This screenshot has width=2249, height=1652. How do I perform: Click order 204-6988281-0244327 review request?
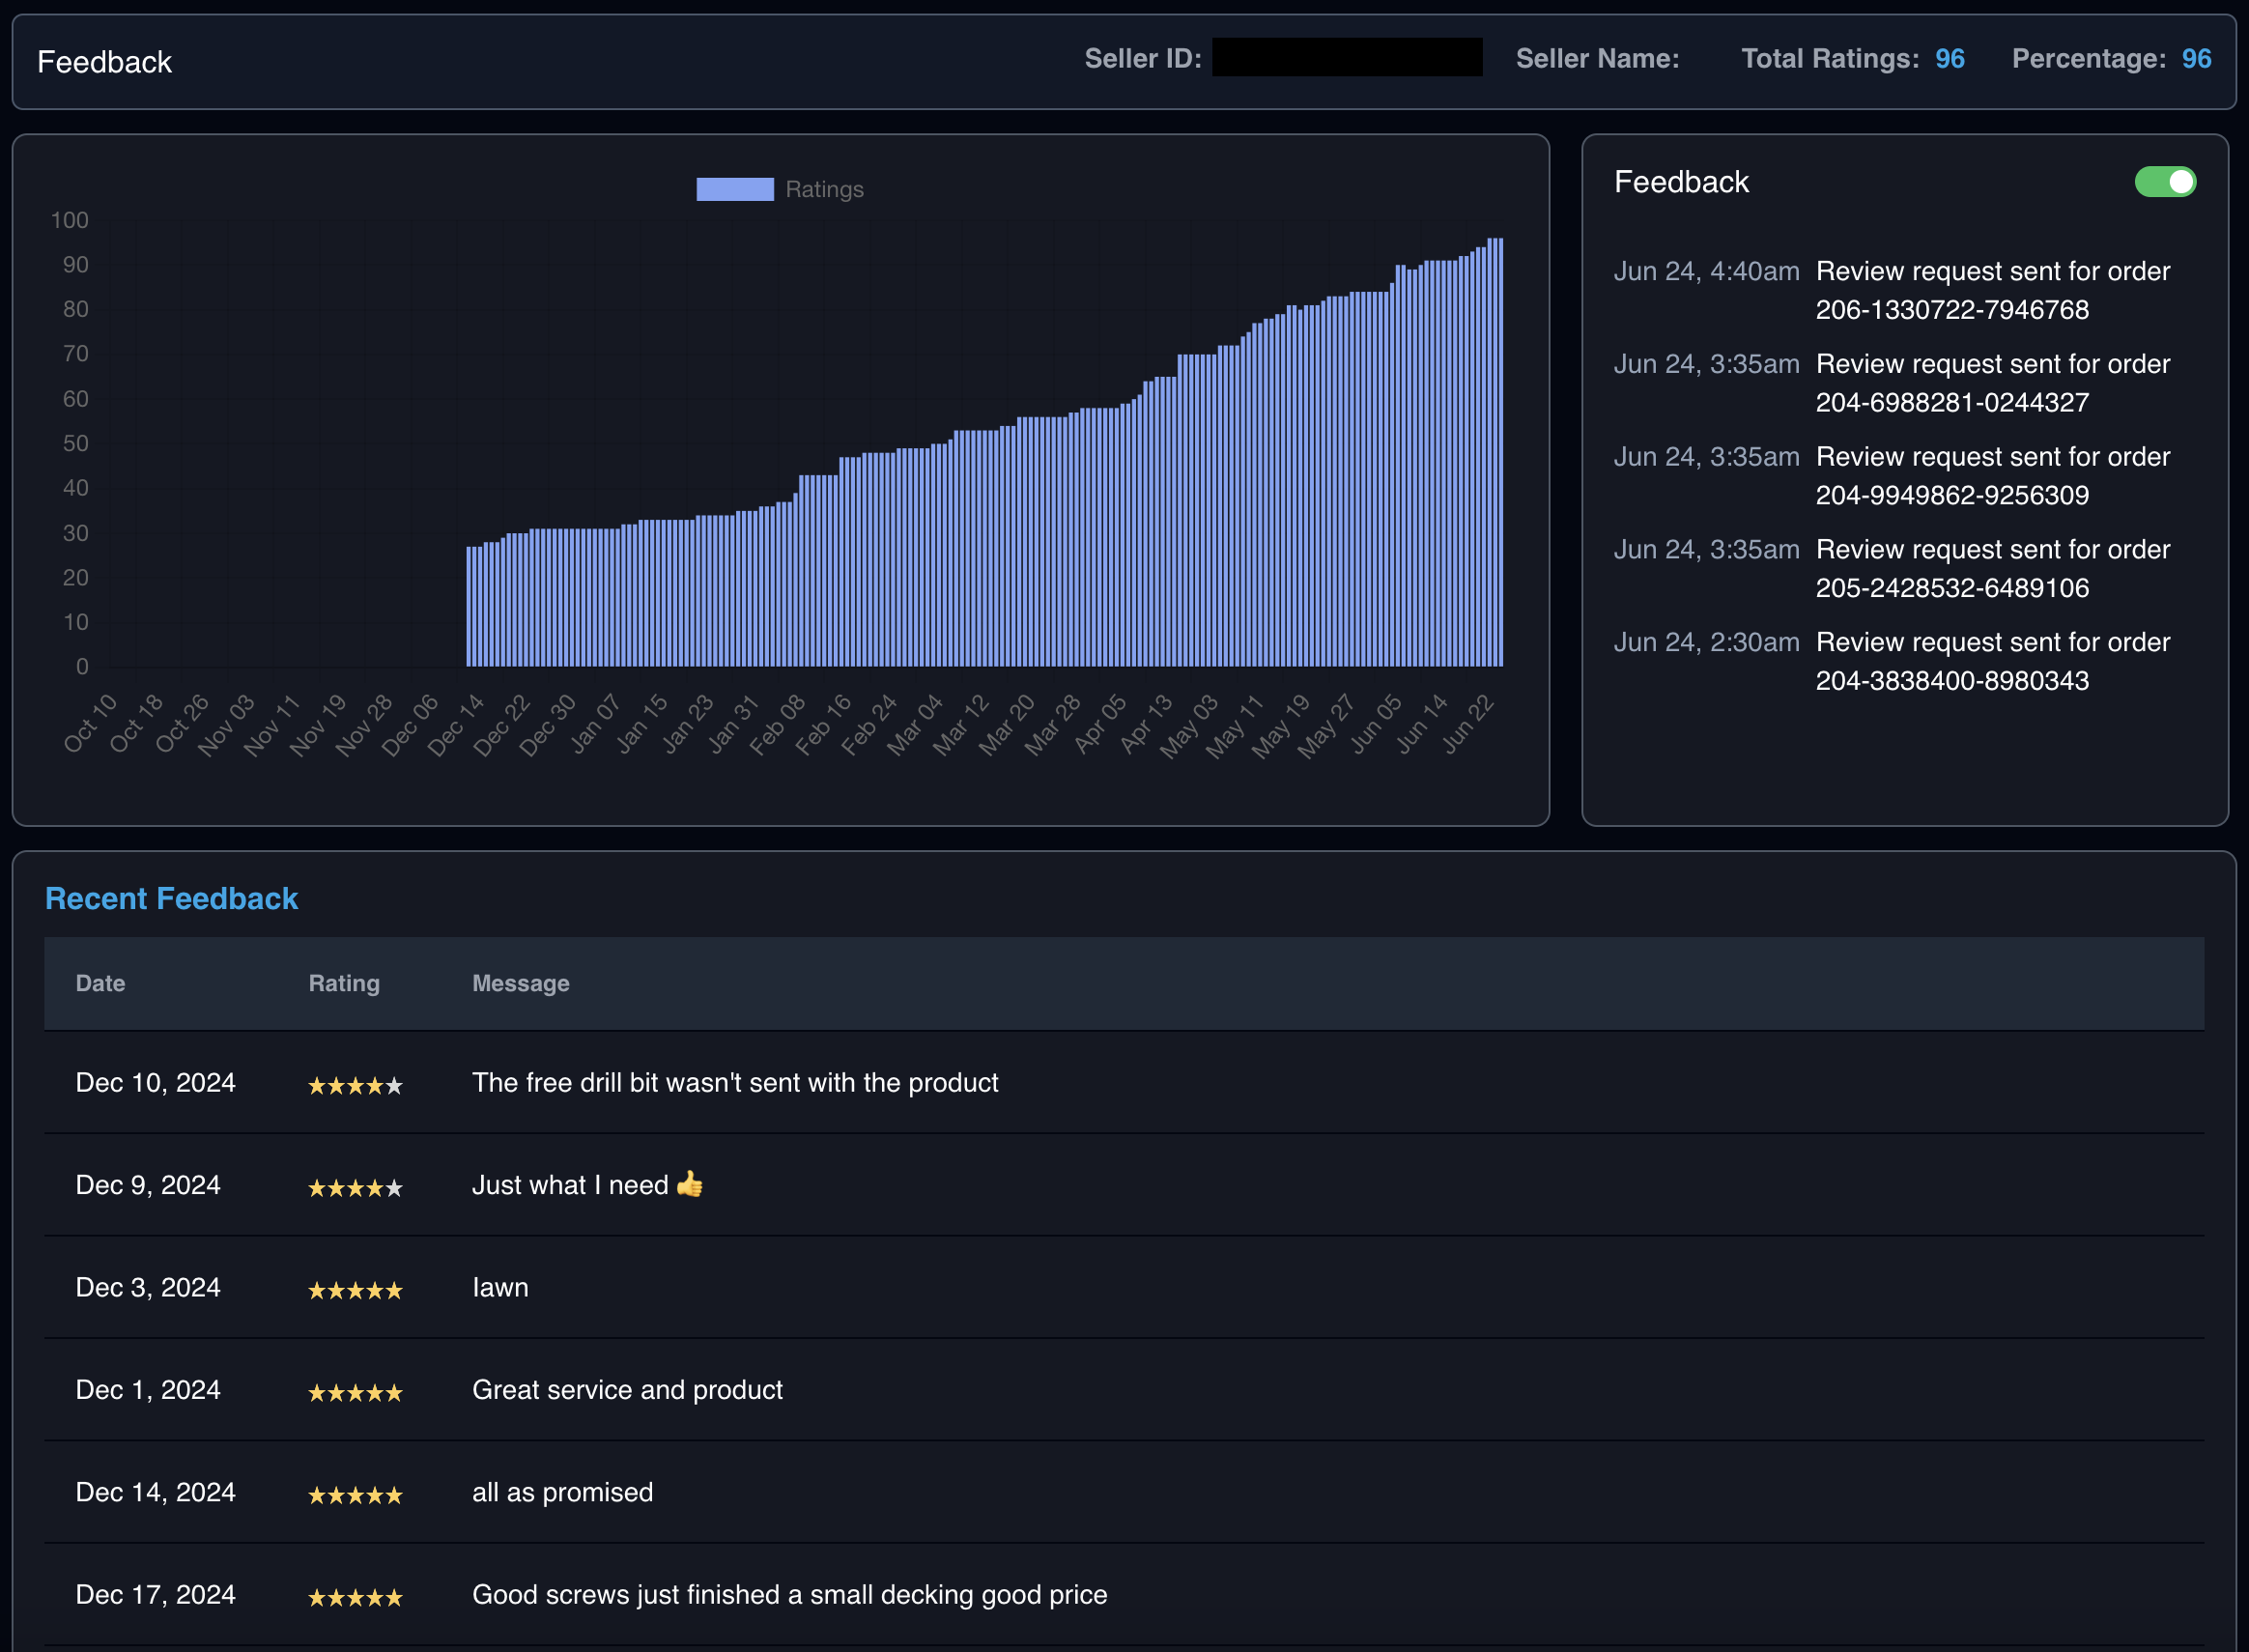tap(1992, 383)
